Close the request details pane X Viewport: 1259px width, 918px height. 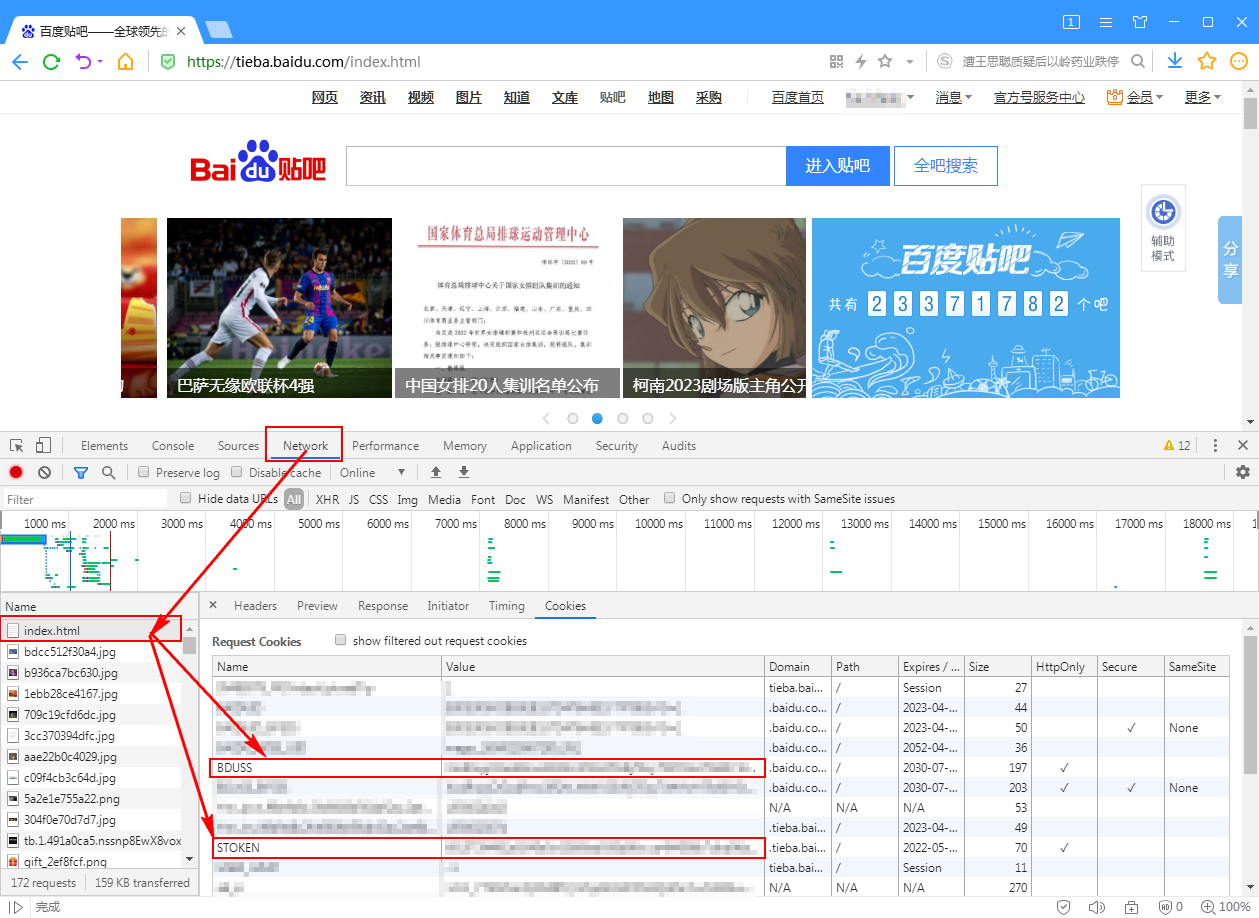point(212,605)
